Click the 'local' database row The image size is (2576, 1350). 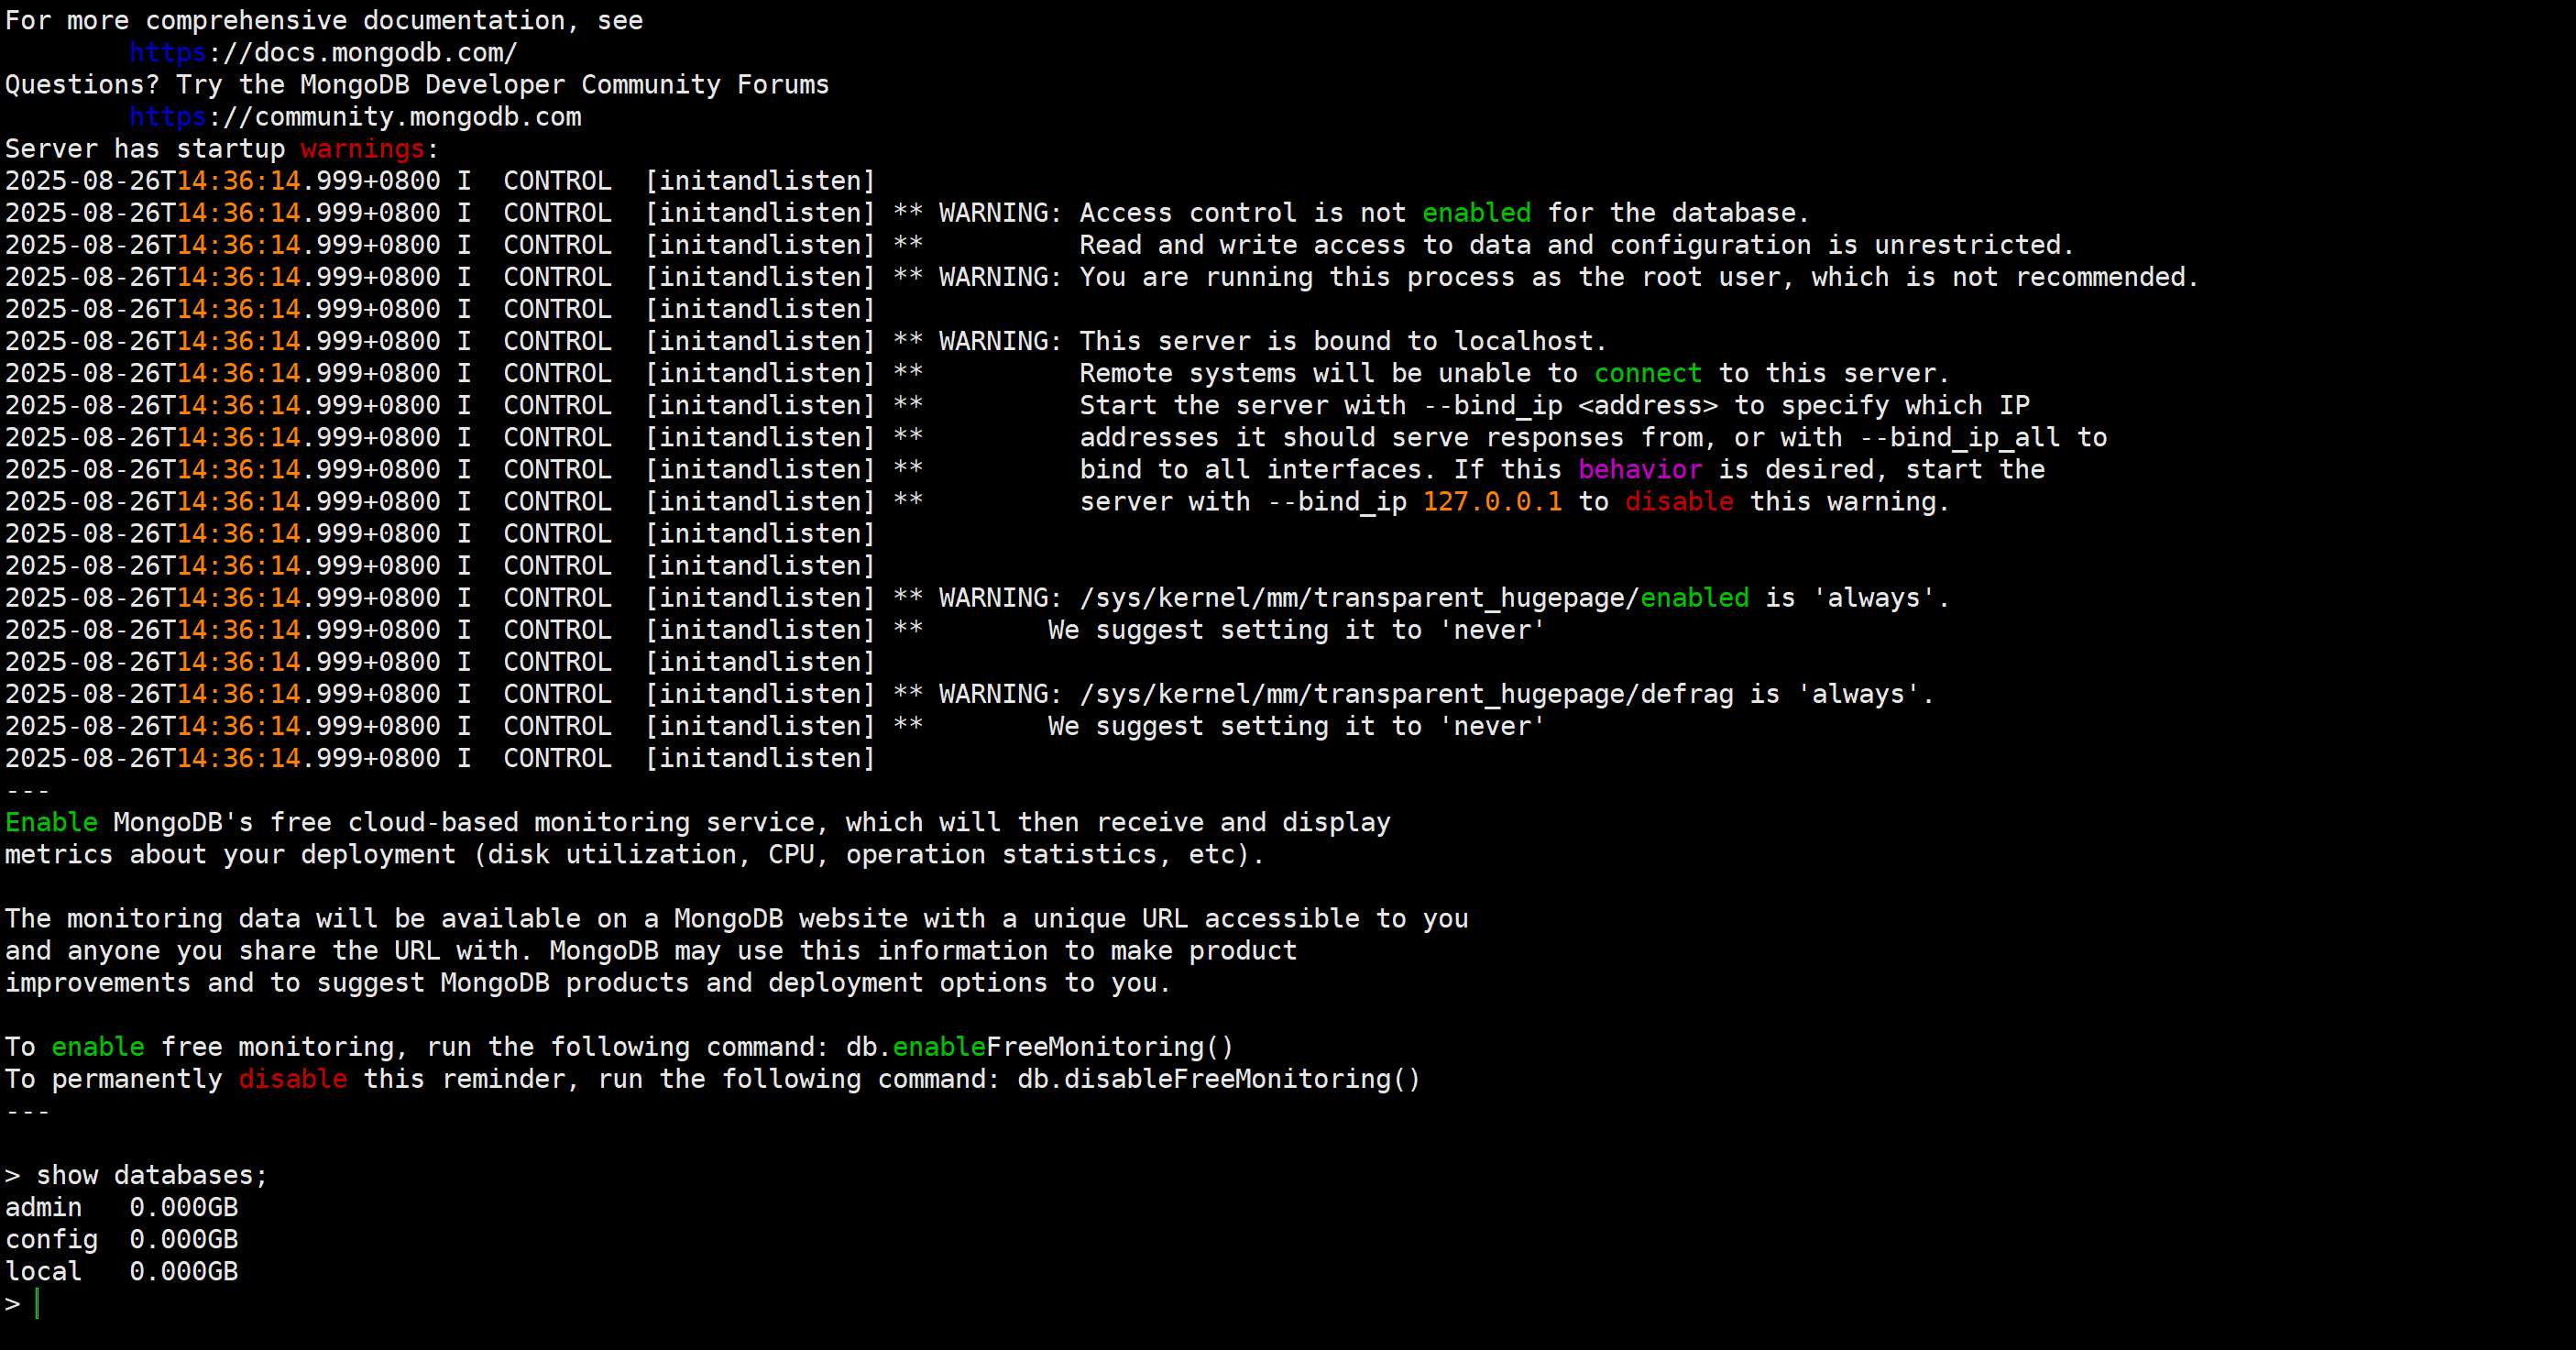(121, 1271)
